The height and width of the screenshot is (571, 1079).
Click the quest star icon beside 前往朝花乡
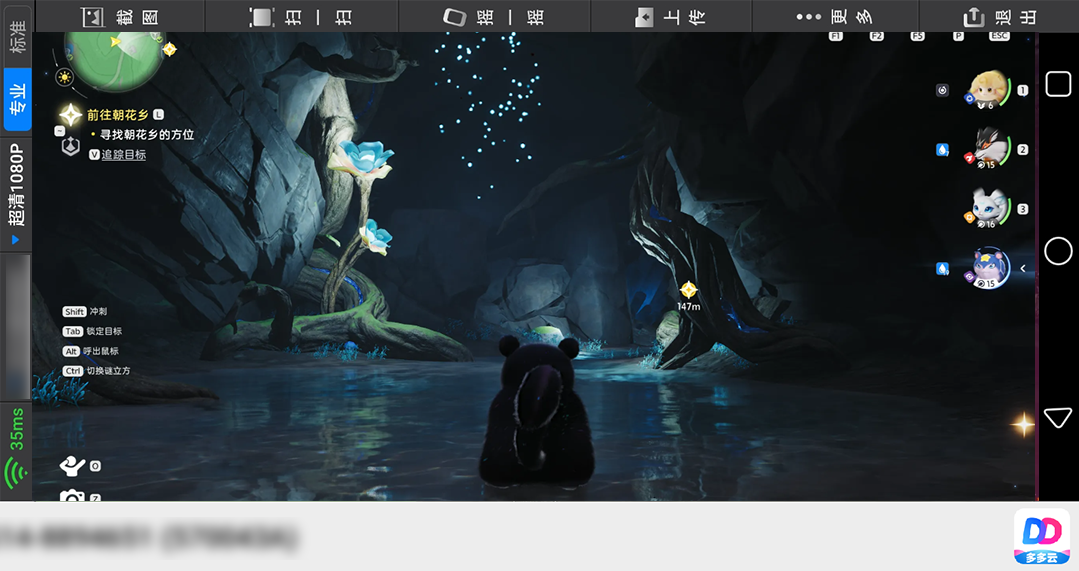70,115
